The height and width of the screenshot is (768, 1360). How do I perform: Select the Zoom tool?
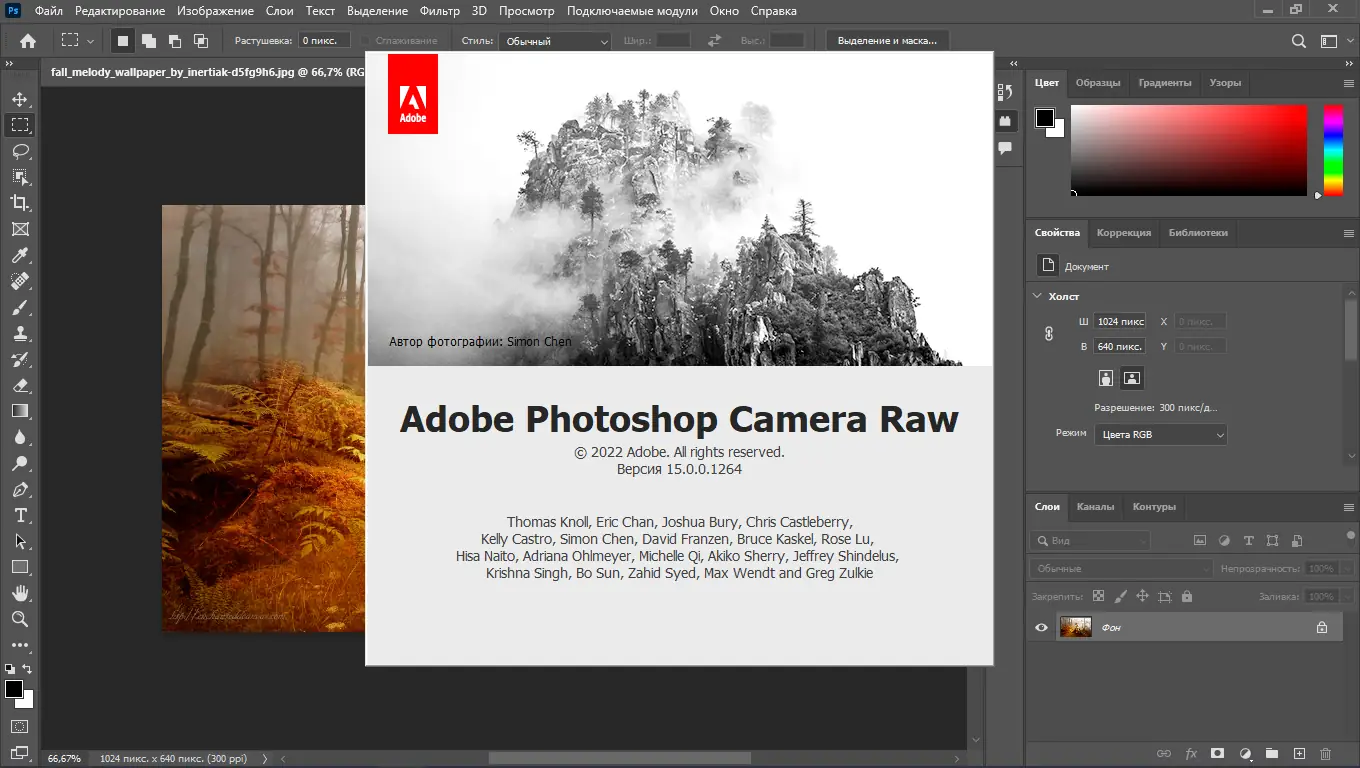(19, 619)
